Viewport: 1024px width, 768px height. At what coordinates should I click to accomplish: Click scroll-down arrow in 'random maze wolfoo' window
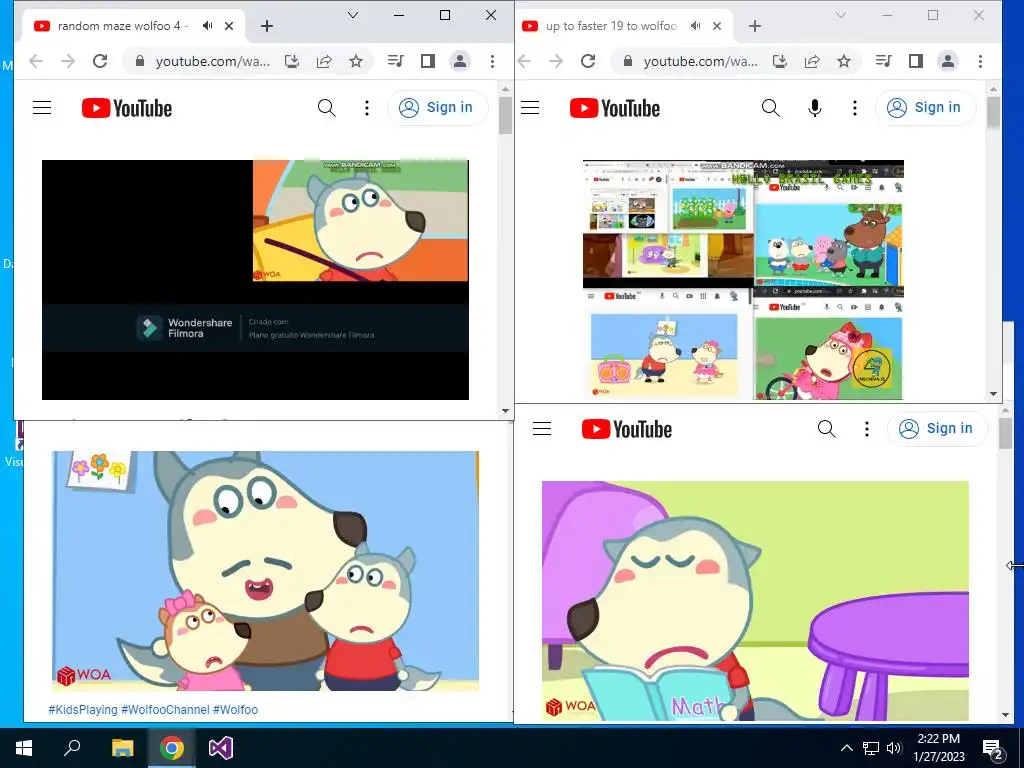pyautogui.click(x=505, y=411)
